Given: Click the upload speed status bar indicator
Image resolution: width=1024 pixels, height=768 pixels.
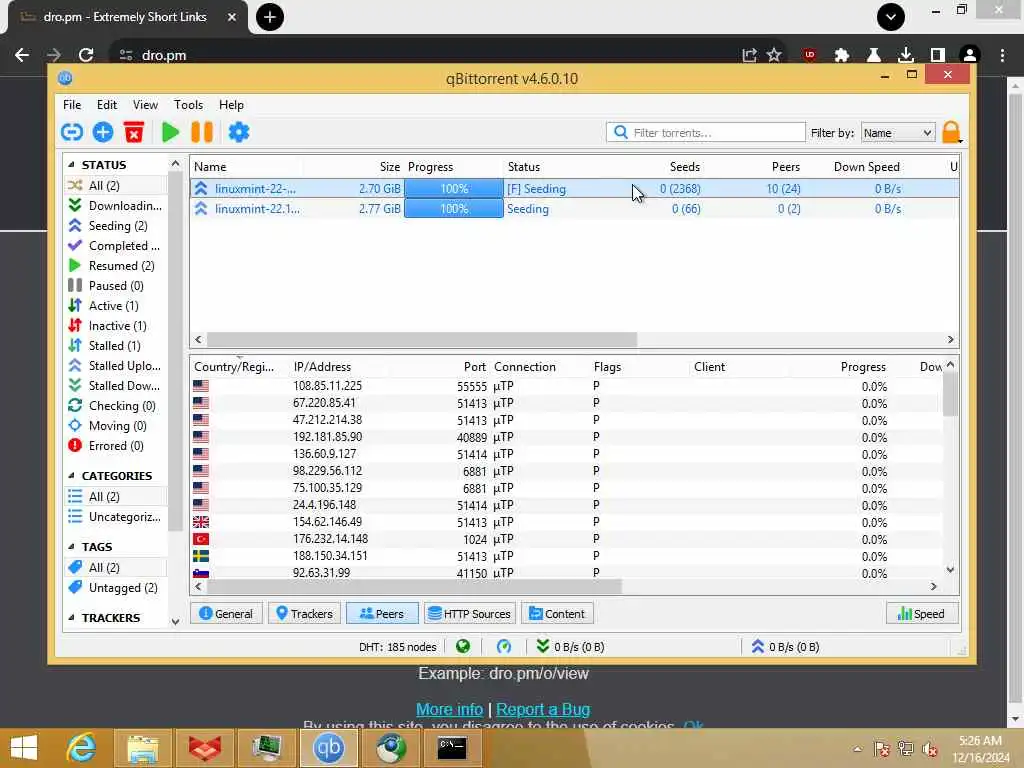Looking at the screenshot, I should pos(785,647).
